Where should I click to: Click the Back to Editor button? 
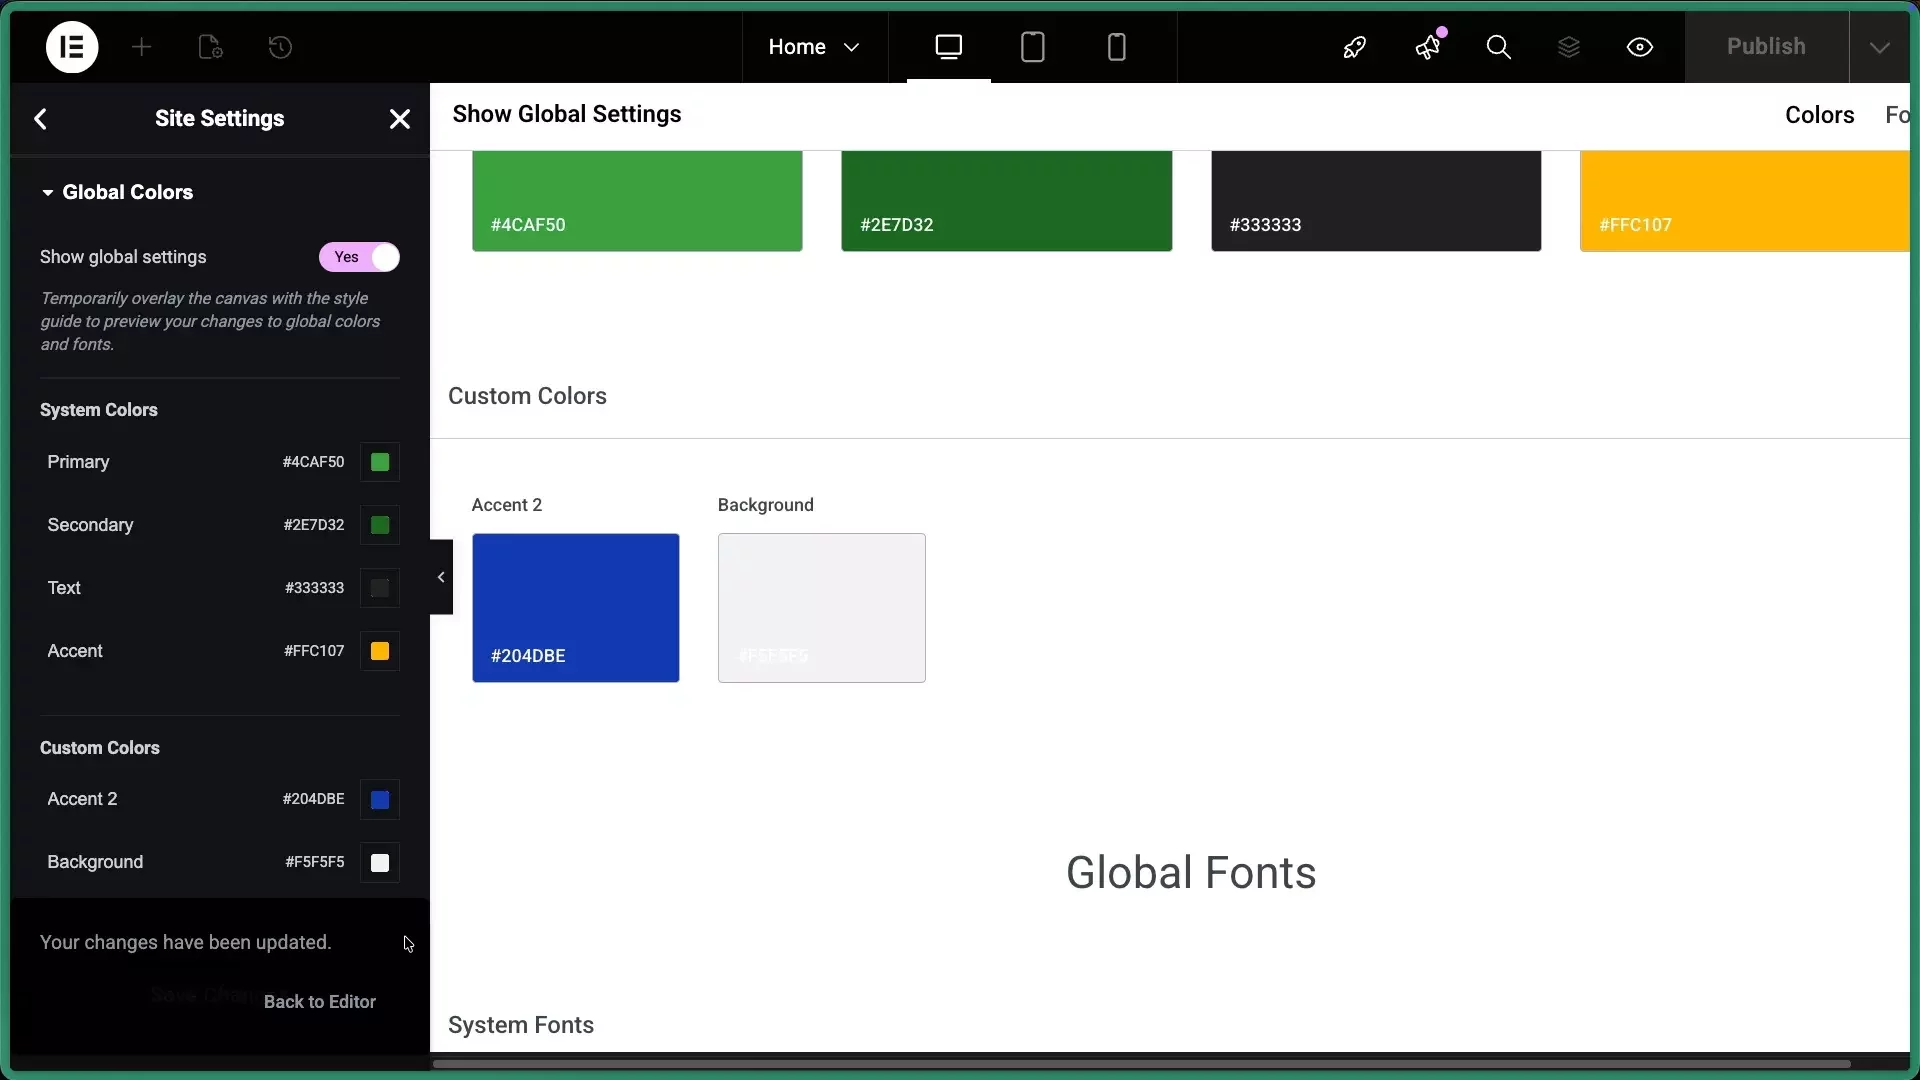click(320, 1001)
